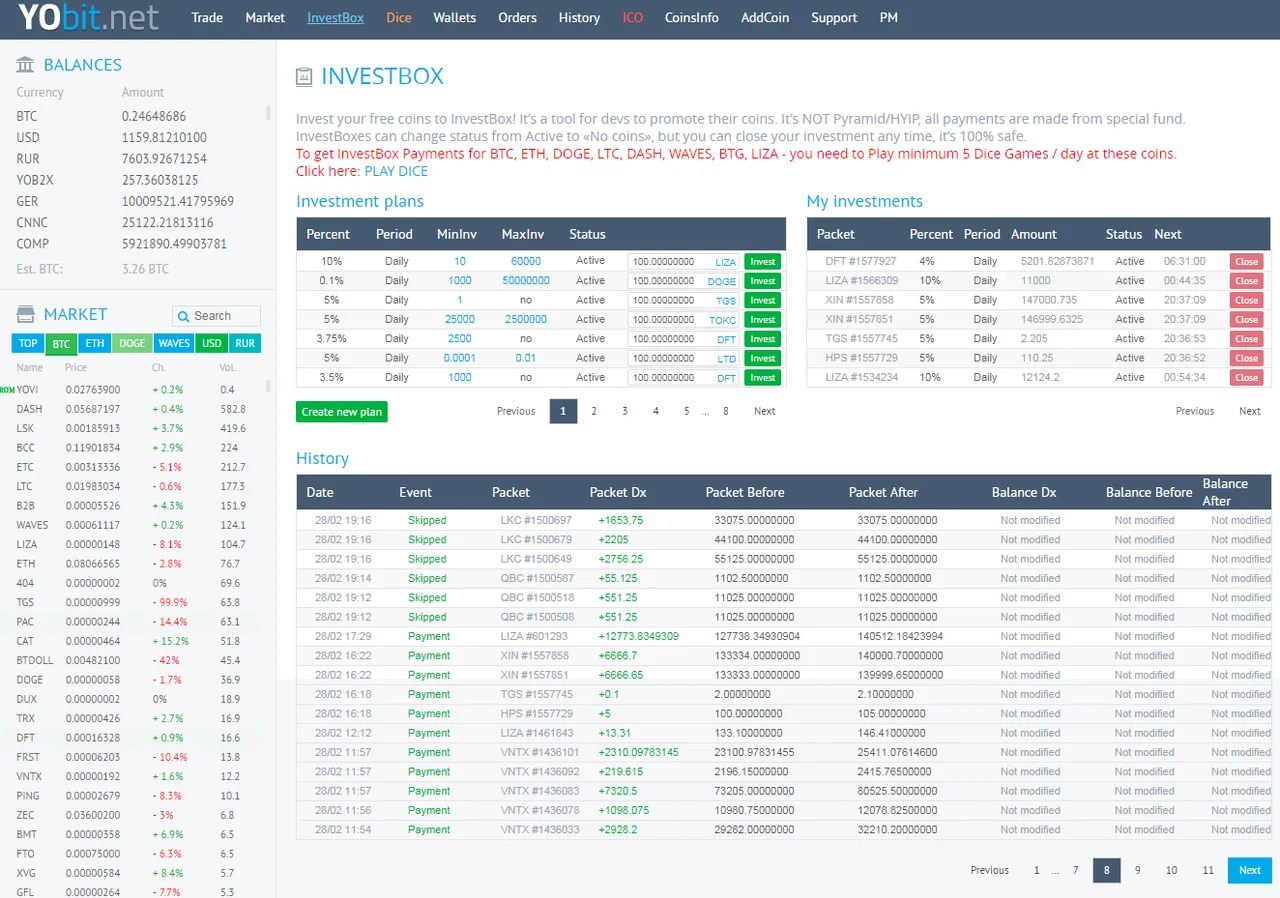Image resolution: width=1280 pixels, height=898 pixels.
Task: Open History in the top bar
Action: [x=579, y=17]
